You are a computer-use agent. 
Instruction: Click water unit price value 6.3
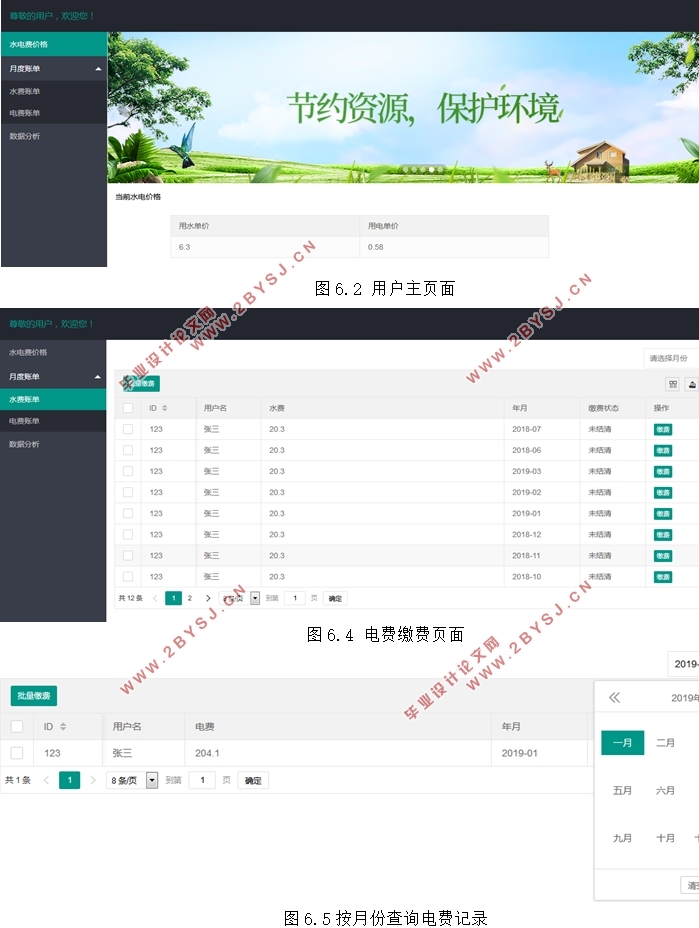[185, 247]
